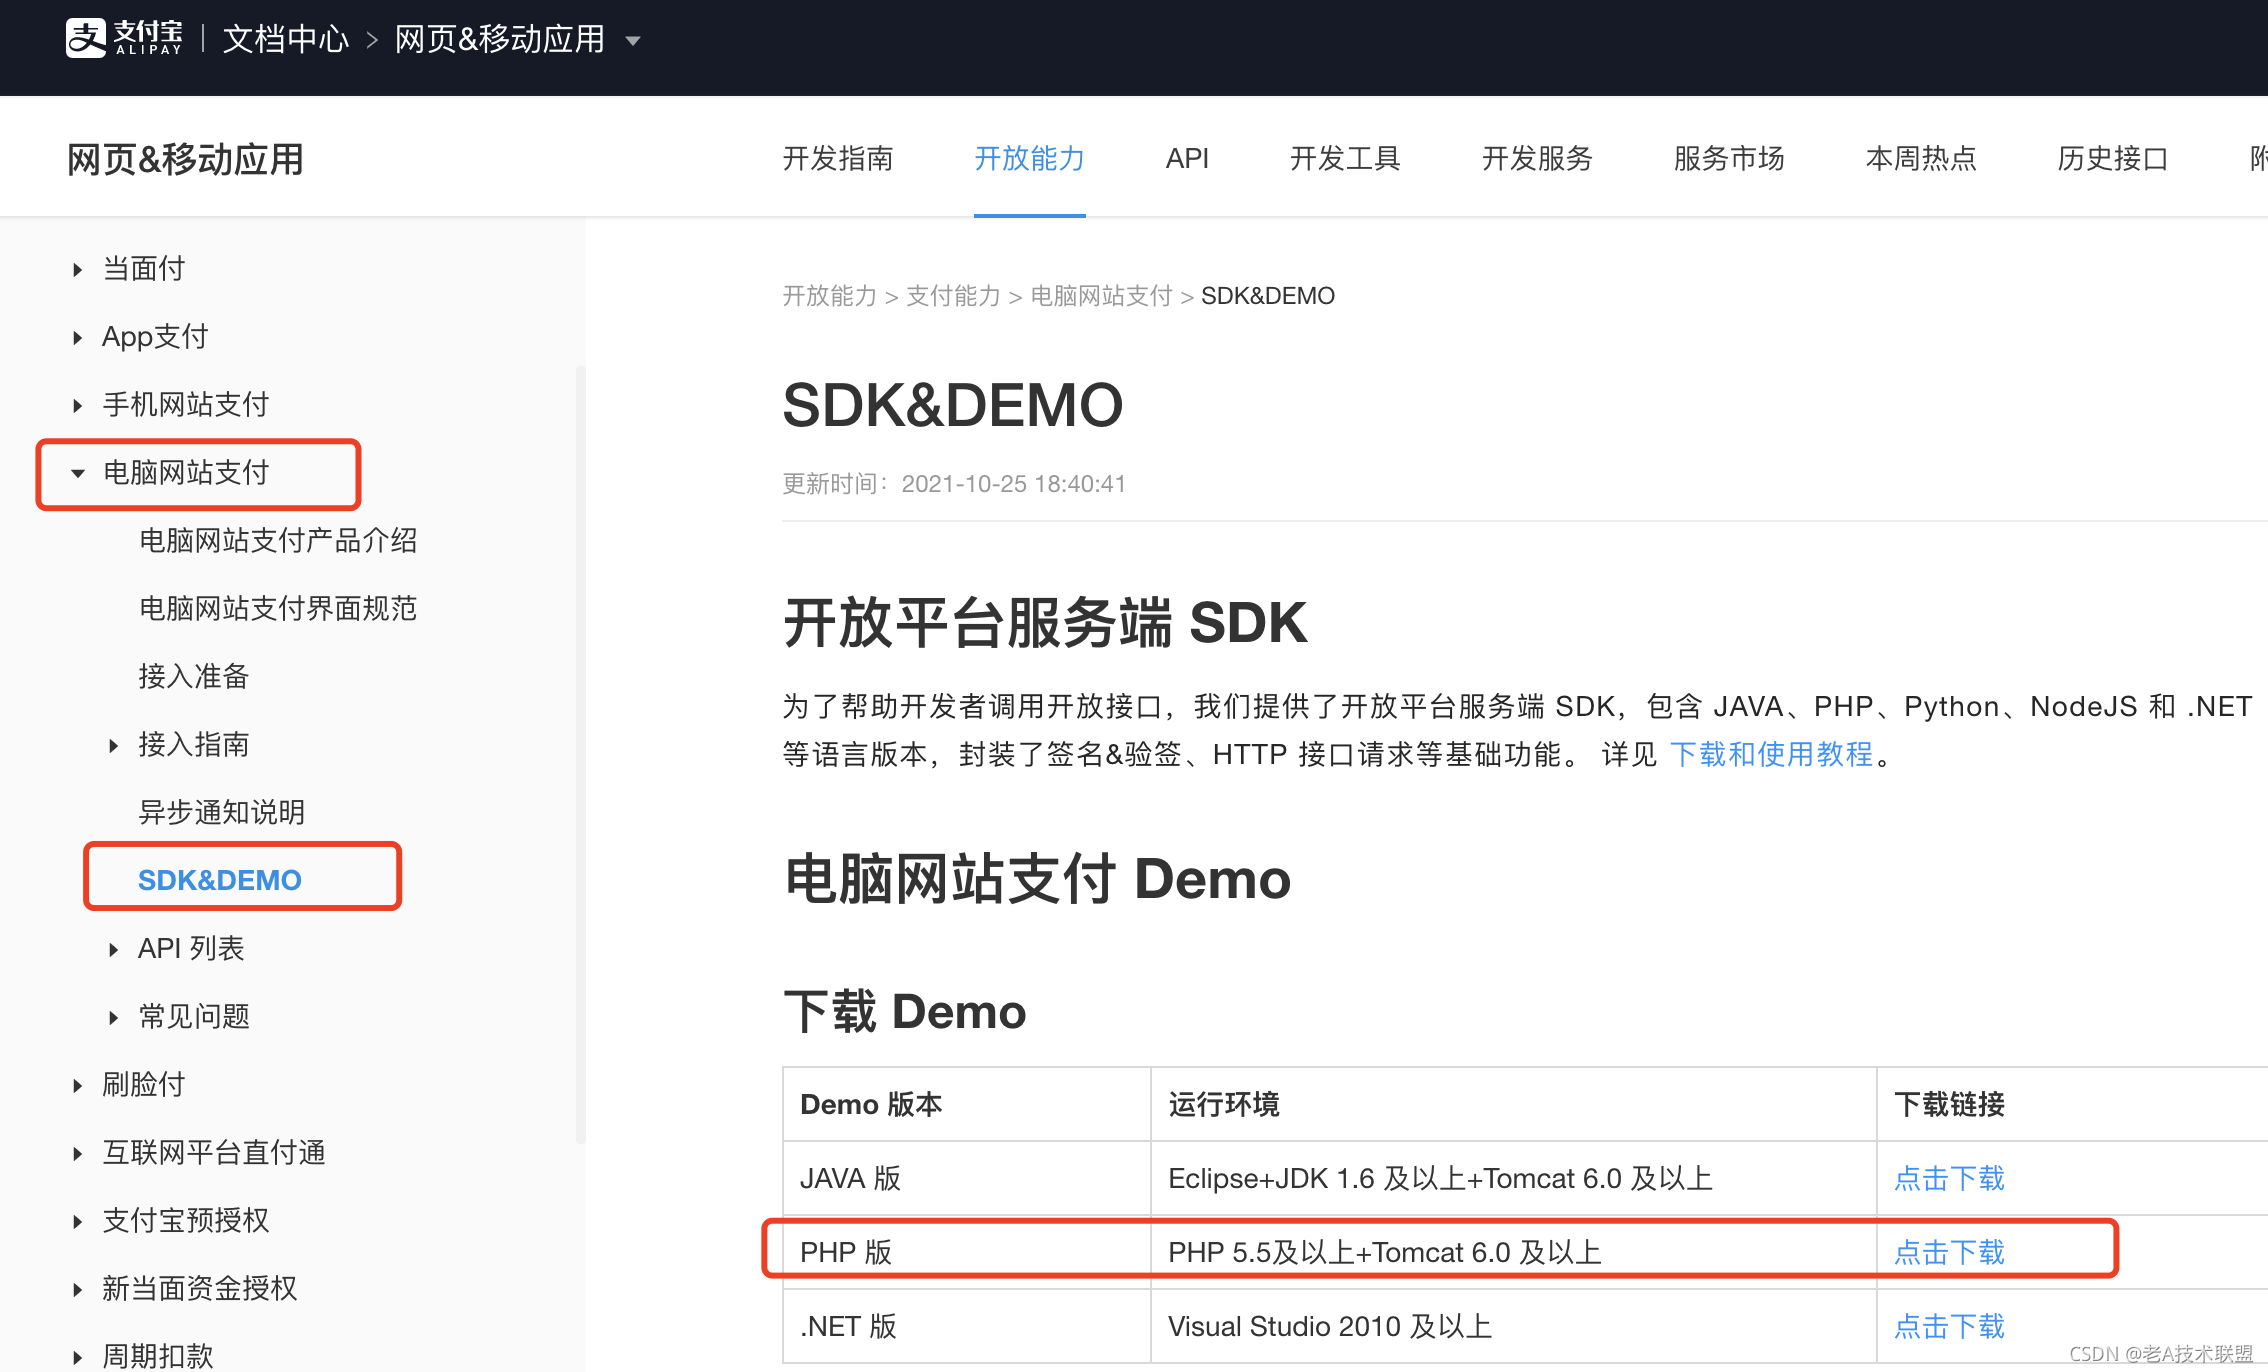Select SDK&DEMO in sidebar

point(220,880)
